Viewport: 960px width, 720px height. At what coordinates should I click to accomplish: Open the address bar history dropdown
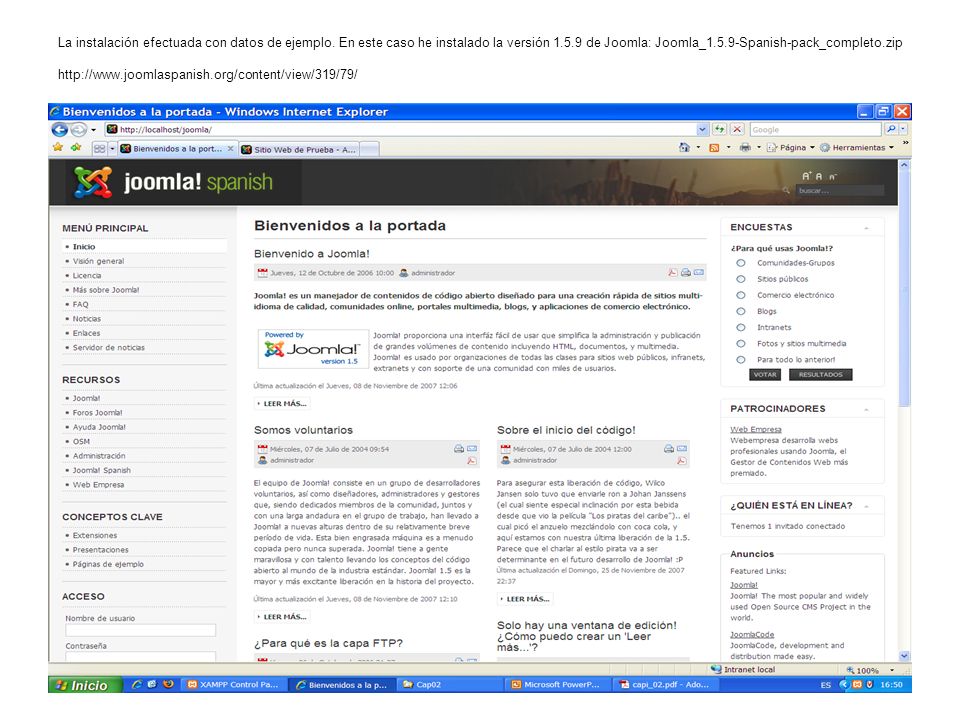(702, 129)
